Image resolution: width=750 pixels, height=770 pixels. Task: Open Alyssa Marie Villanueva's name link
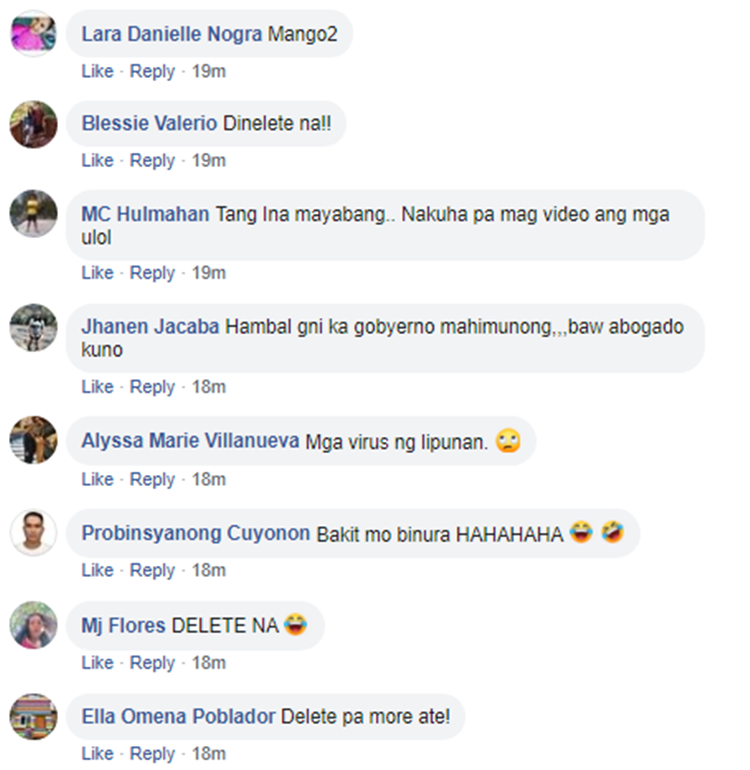(190, 440)
